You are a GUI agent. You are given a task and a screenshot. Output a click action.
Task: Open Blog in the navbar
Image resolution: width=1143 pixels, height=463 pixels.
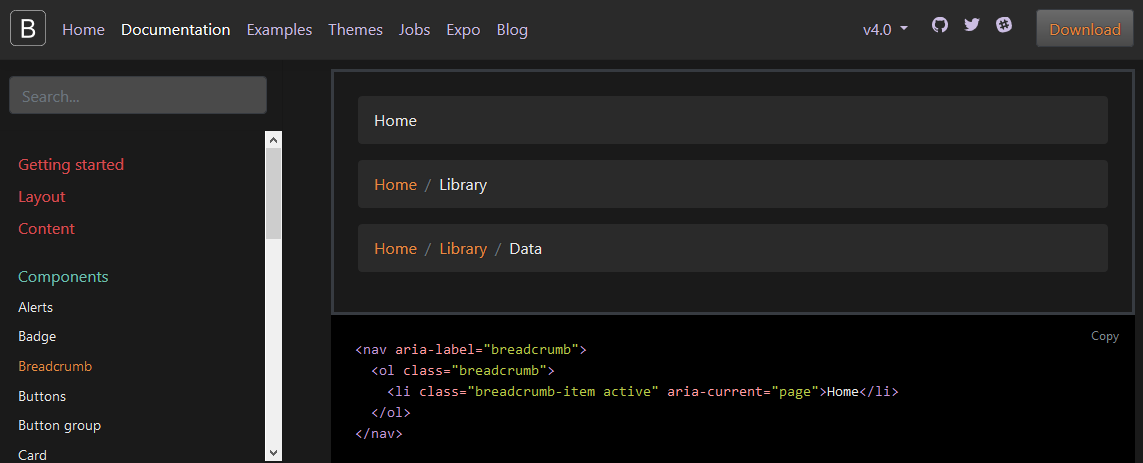tap(512, 30)
